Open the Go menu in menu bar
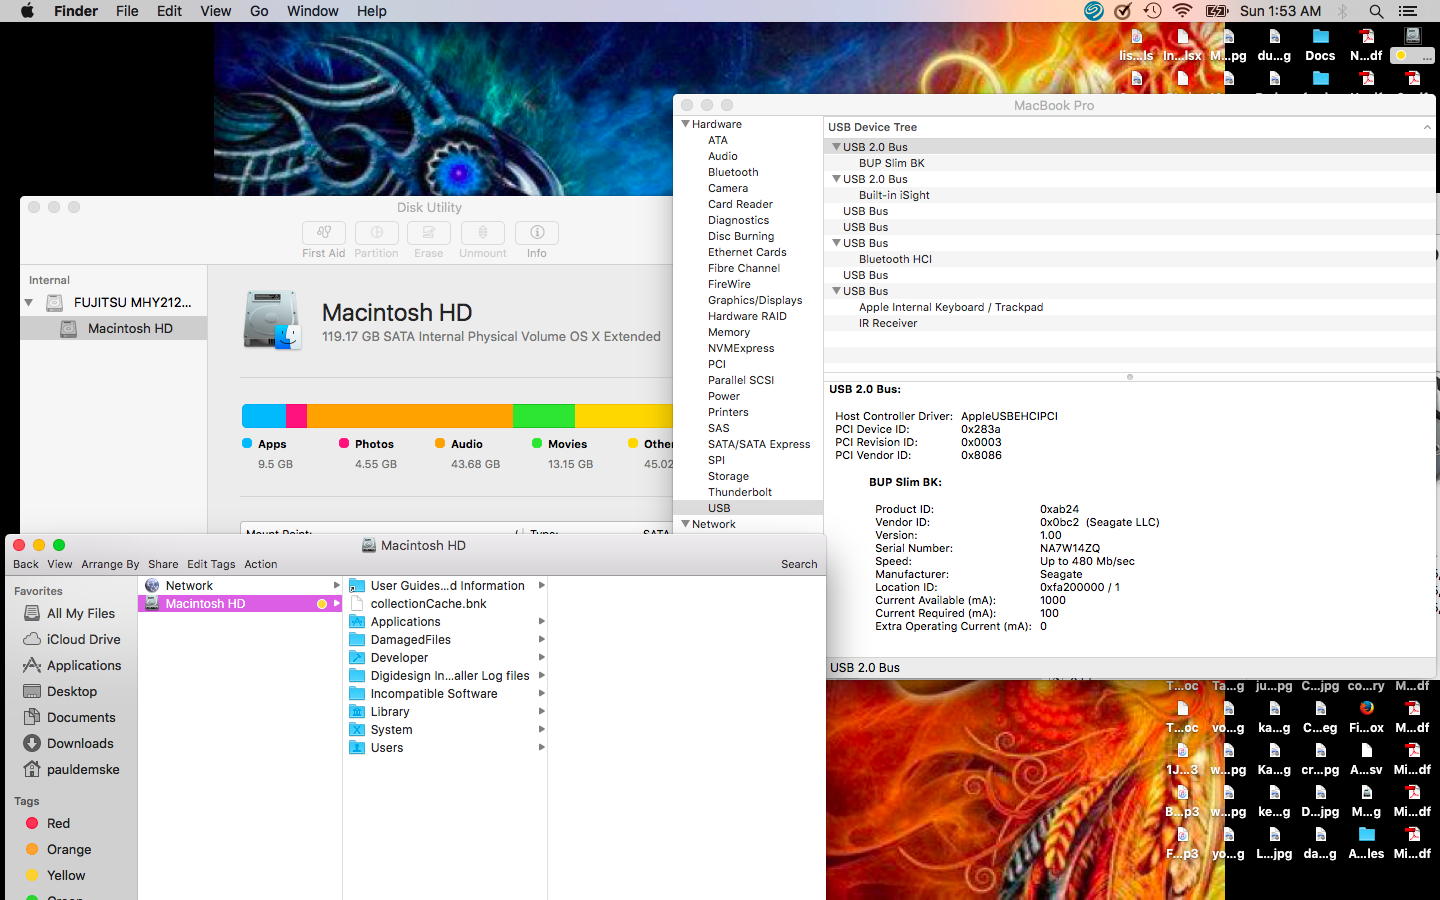This screenshot has height=900, width=1440. (x=259, y=11)
